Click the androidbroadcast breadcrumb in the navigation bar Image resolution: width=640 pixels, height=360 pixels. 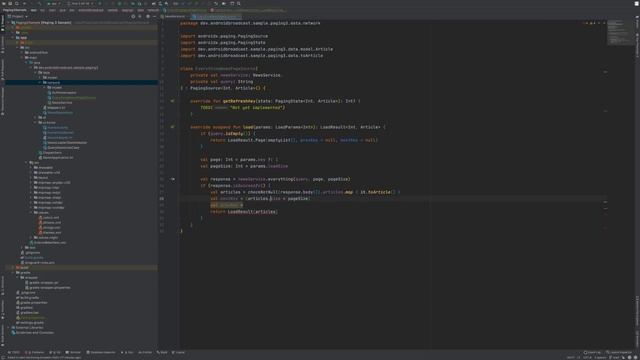91,10
